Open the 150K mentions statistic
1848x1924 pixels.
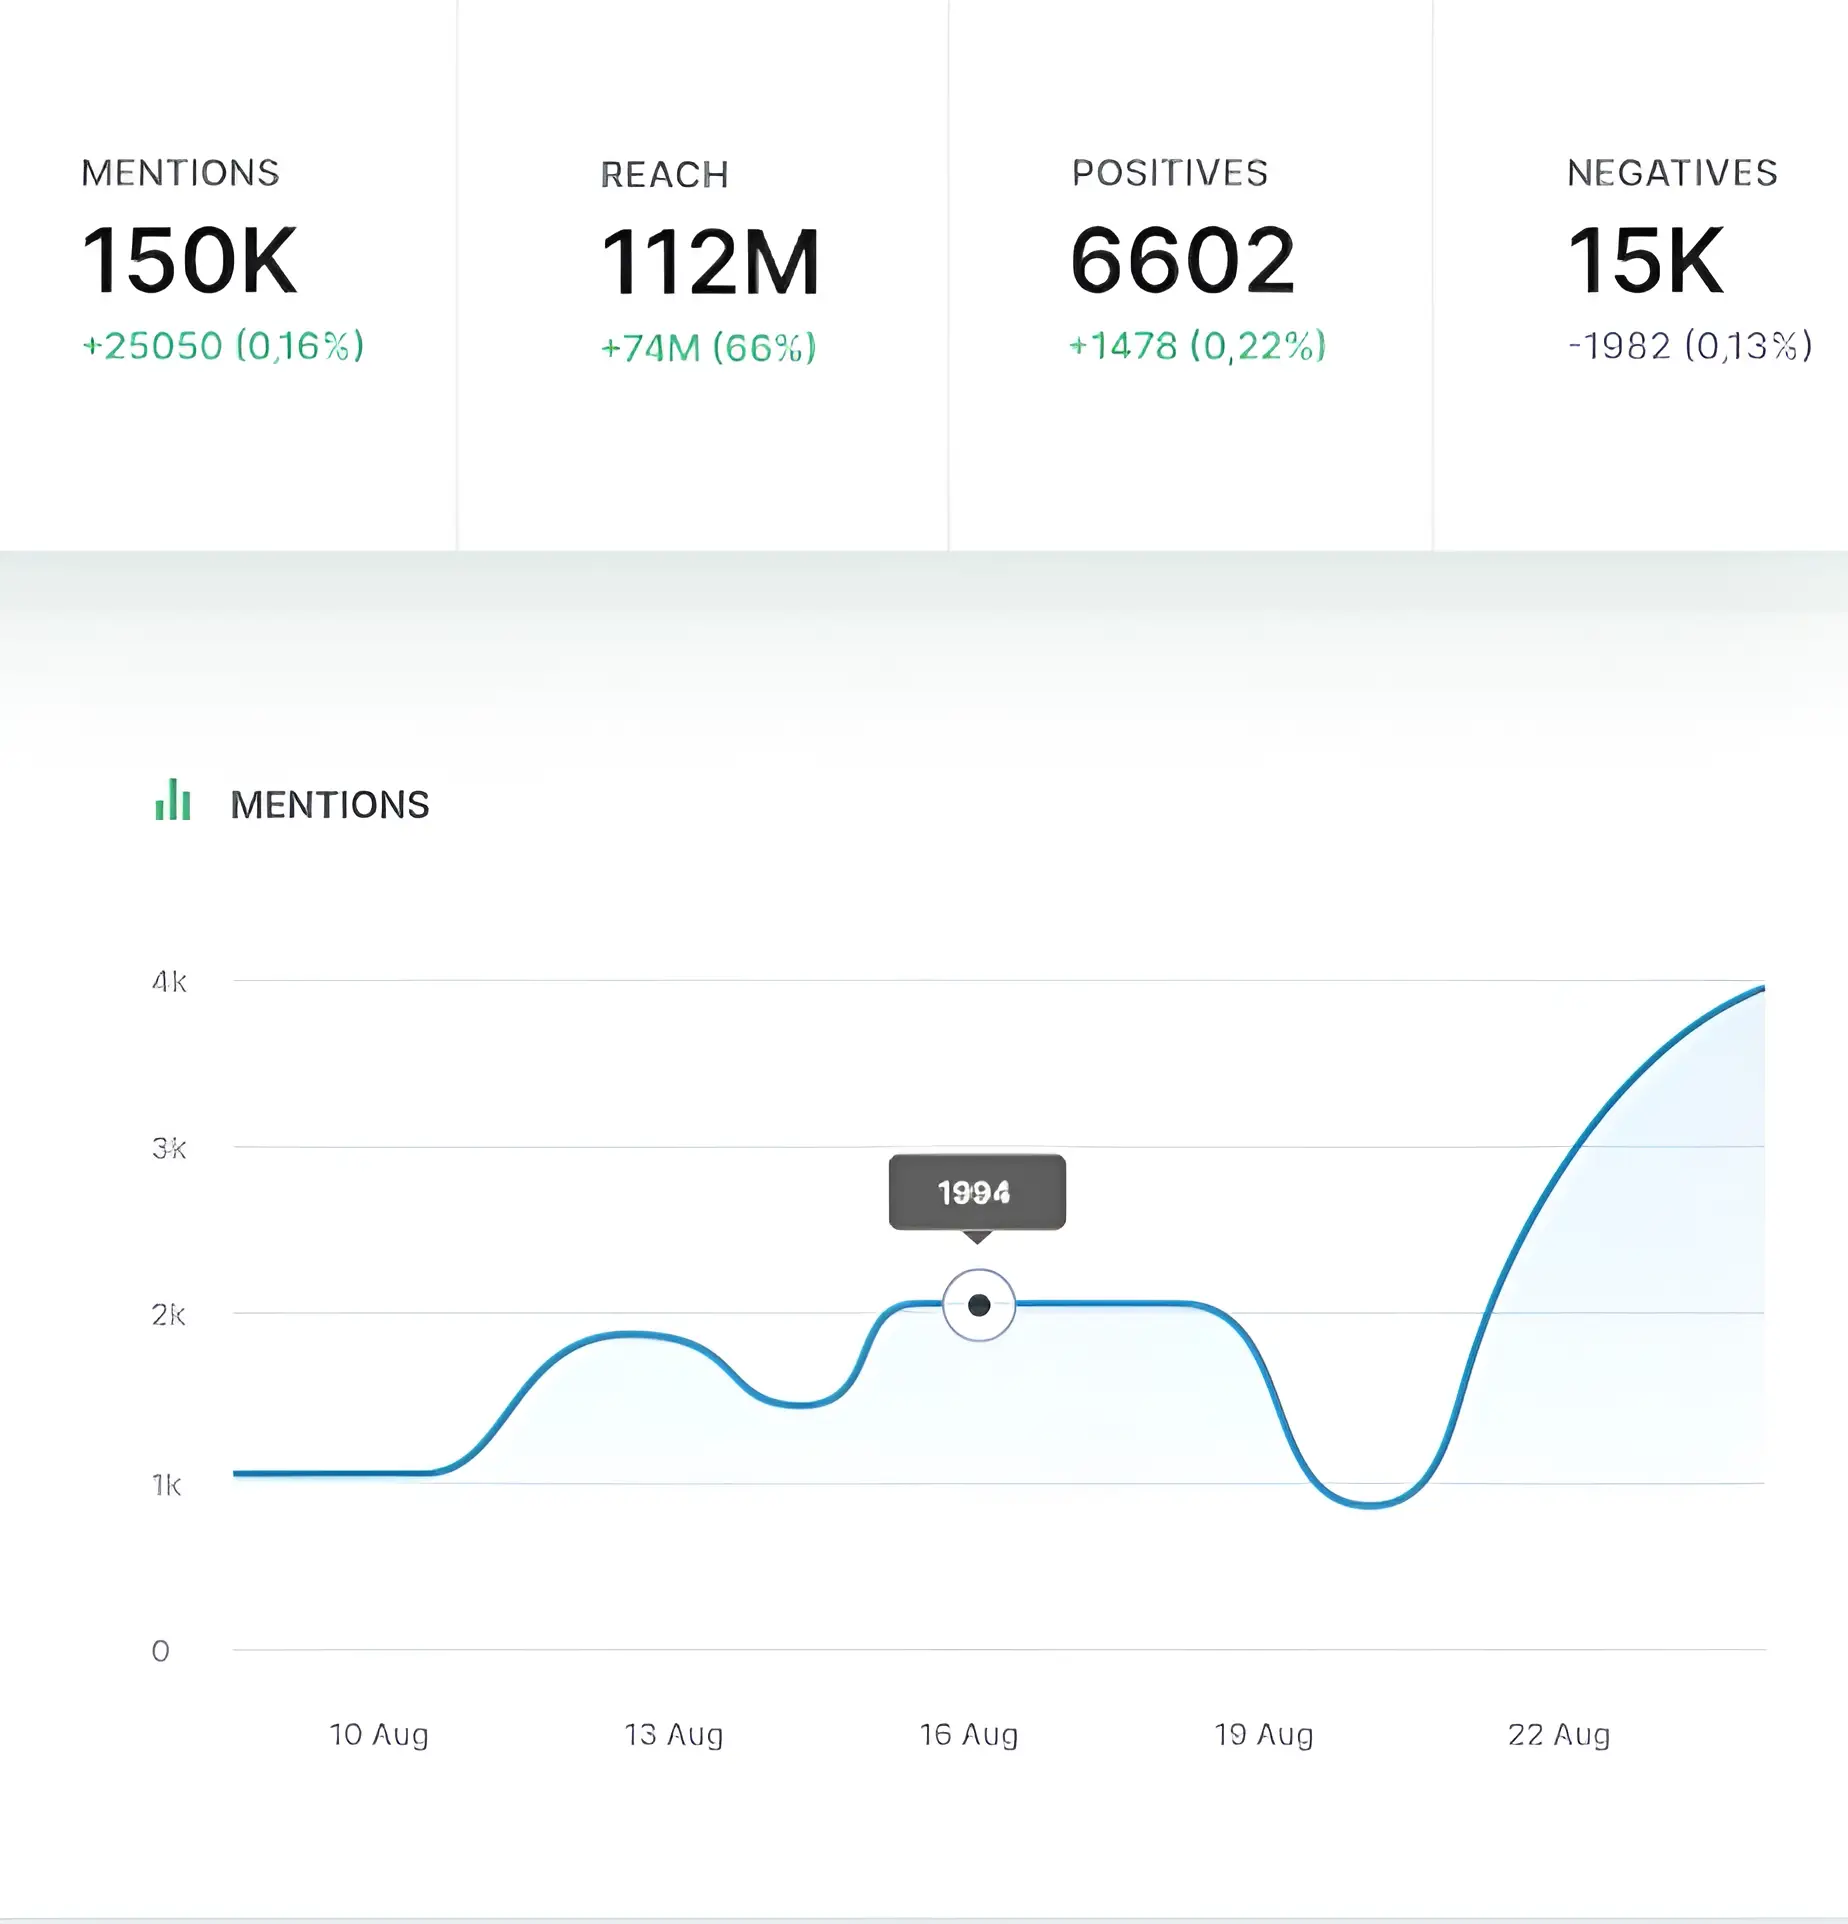(x=190, y=260)
